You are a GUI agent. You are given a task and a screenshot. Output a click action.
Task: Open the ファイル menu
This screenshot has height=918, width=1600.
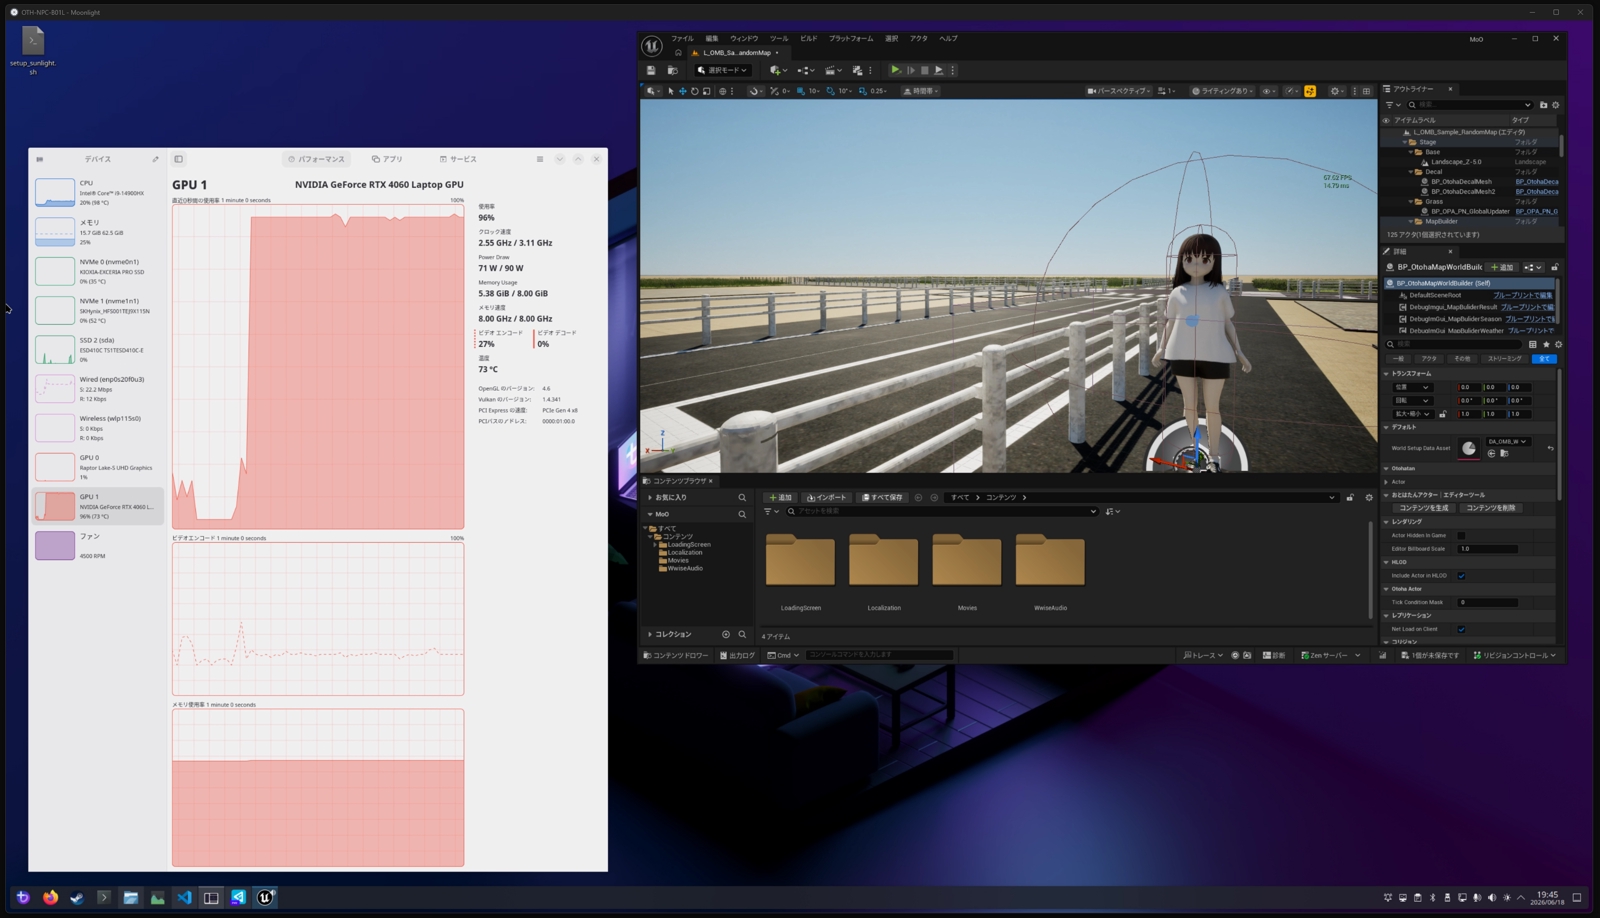coord(682,38)
